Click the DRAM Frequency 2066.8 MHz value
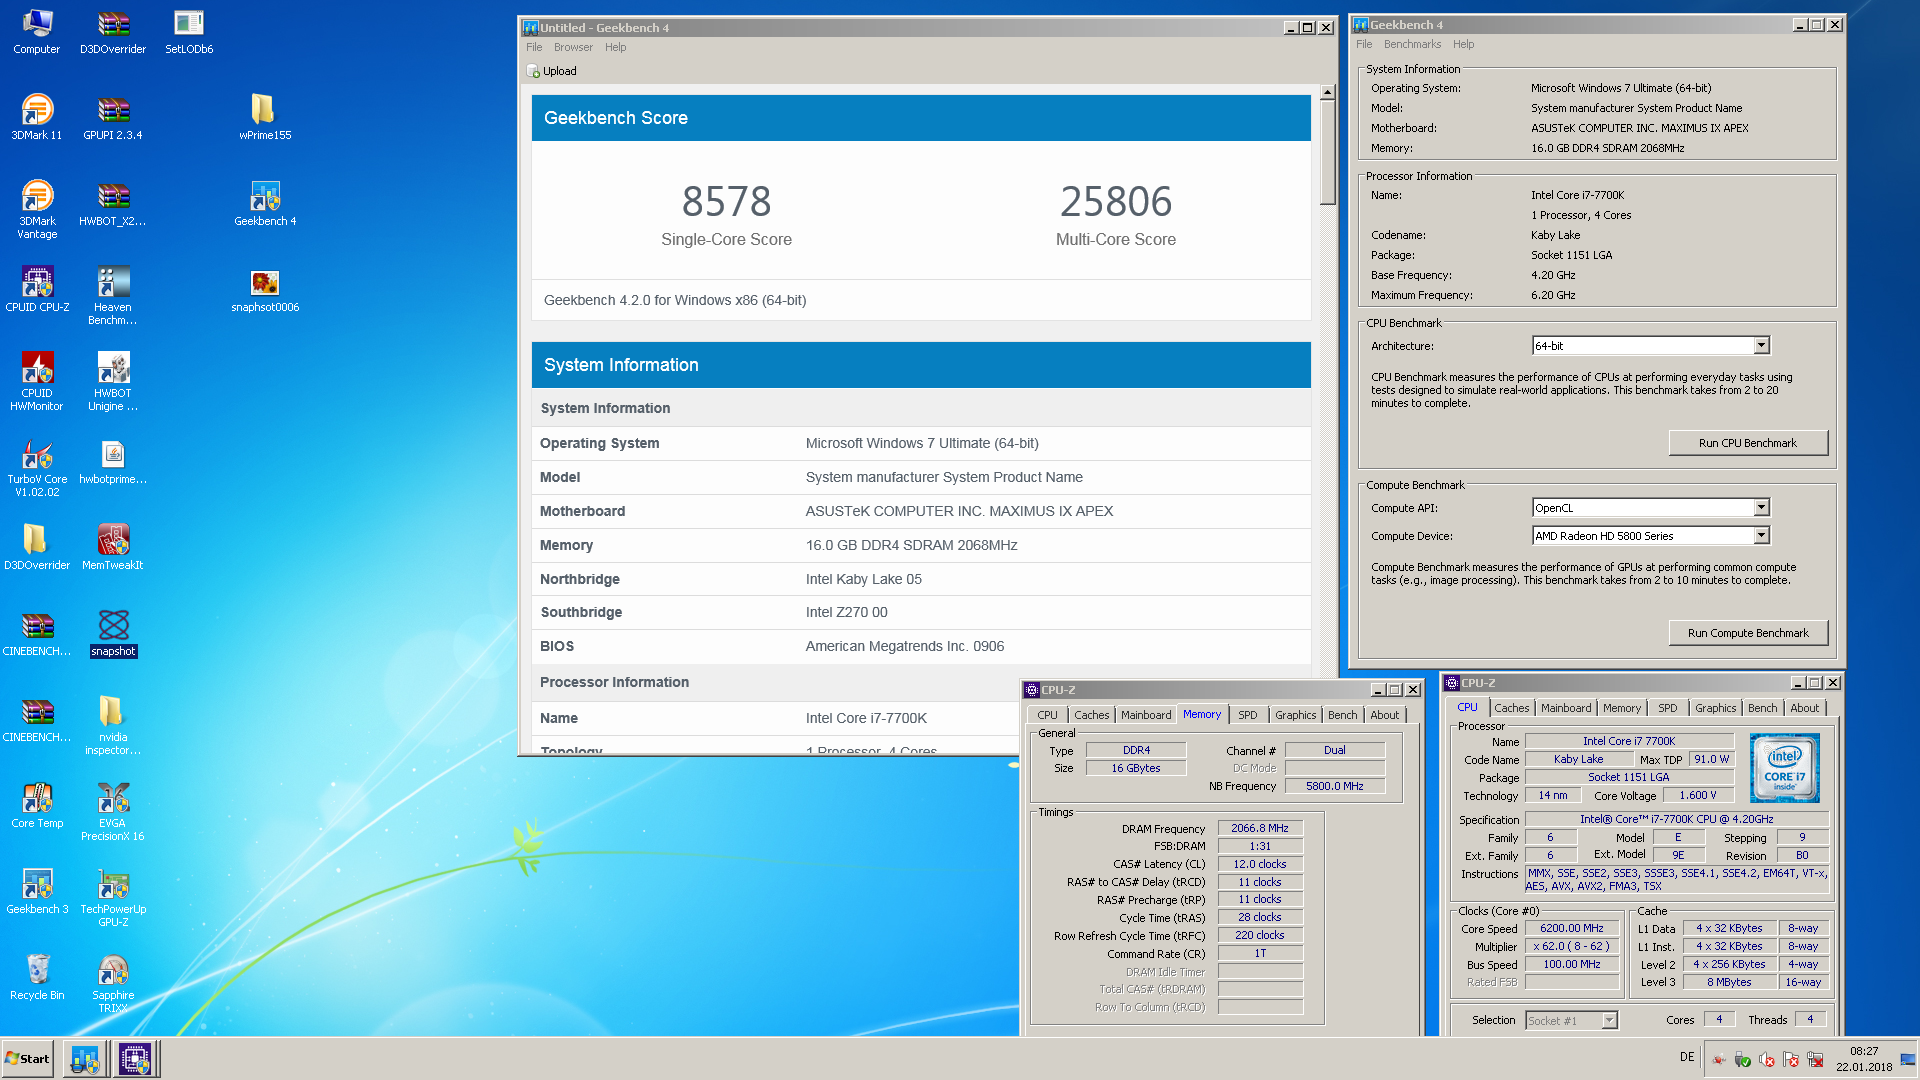1920x1080 pixels. coord(1259,828)
